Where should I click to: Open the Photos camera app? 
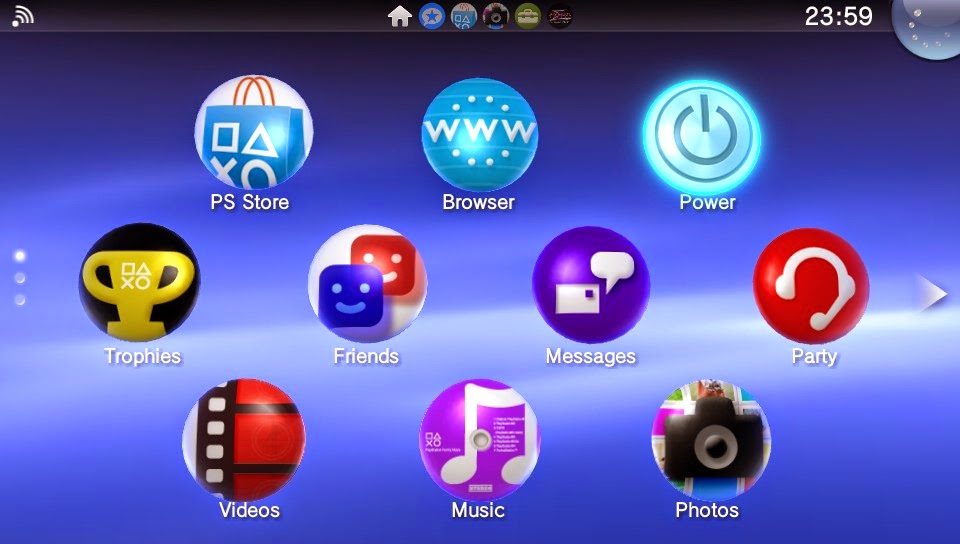(711, 440)
